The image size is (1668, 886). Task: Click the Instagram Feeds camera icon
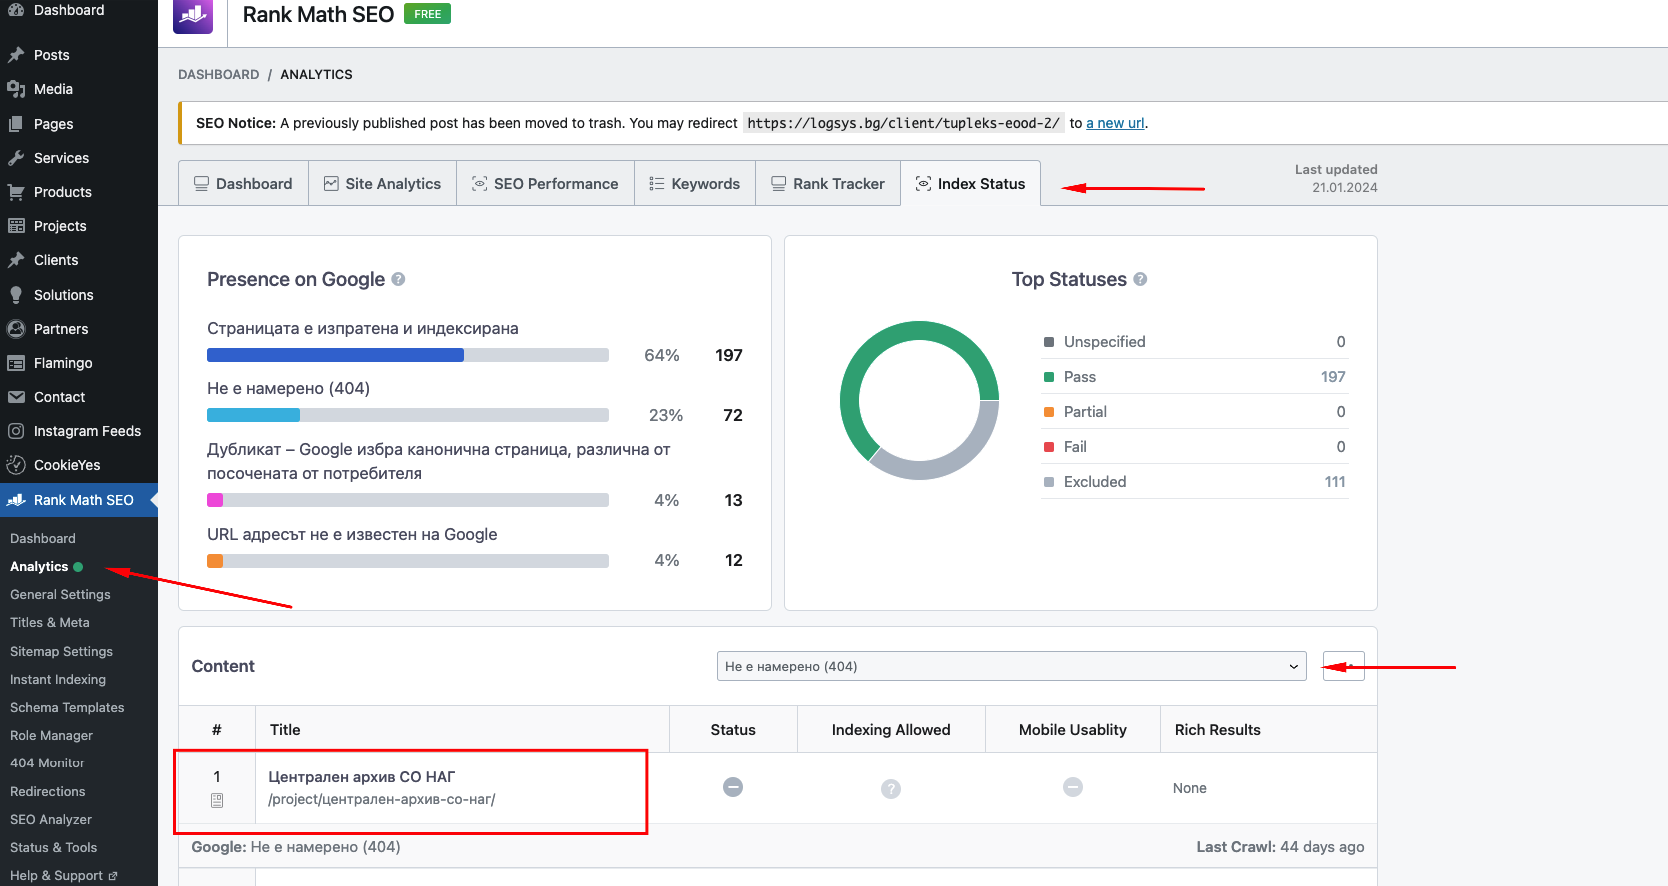pyautogui.click(x=16, y=431)
